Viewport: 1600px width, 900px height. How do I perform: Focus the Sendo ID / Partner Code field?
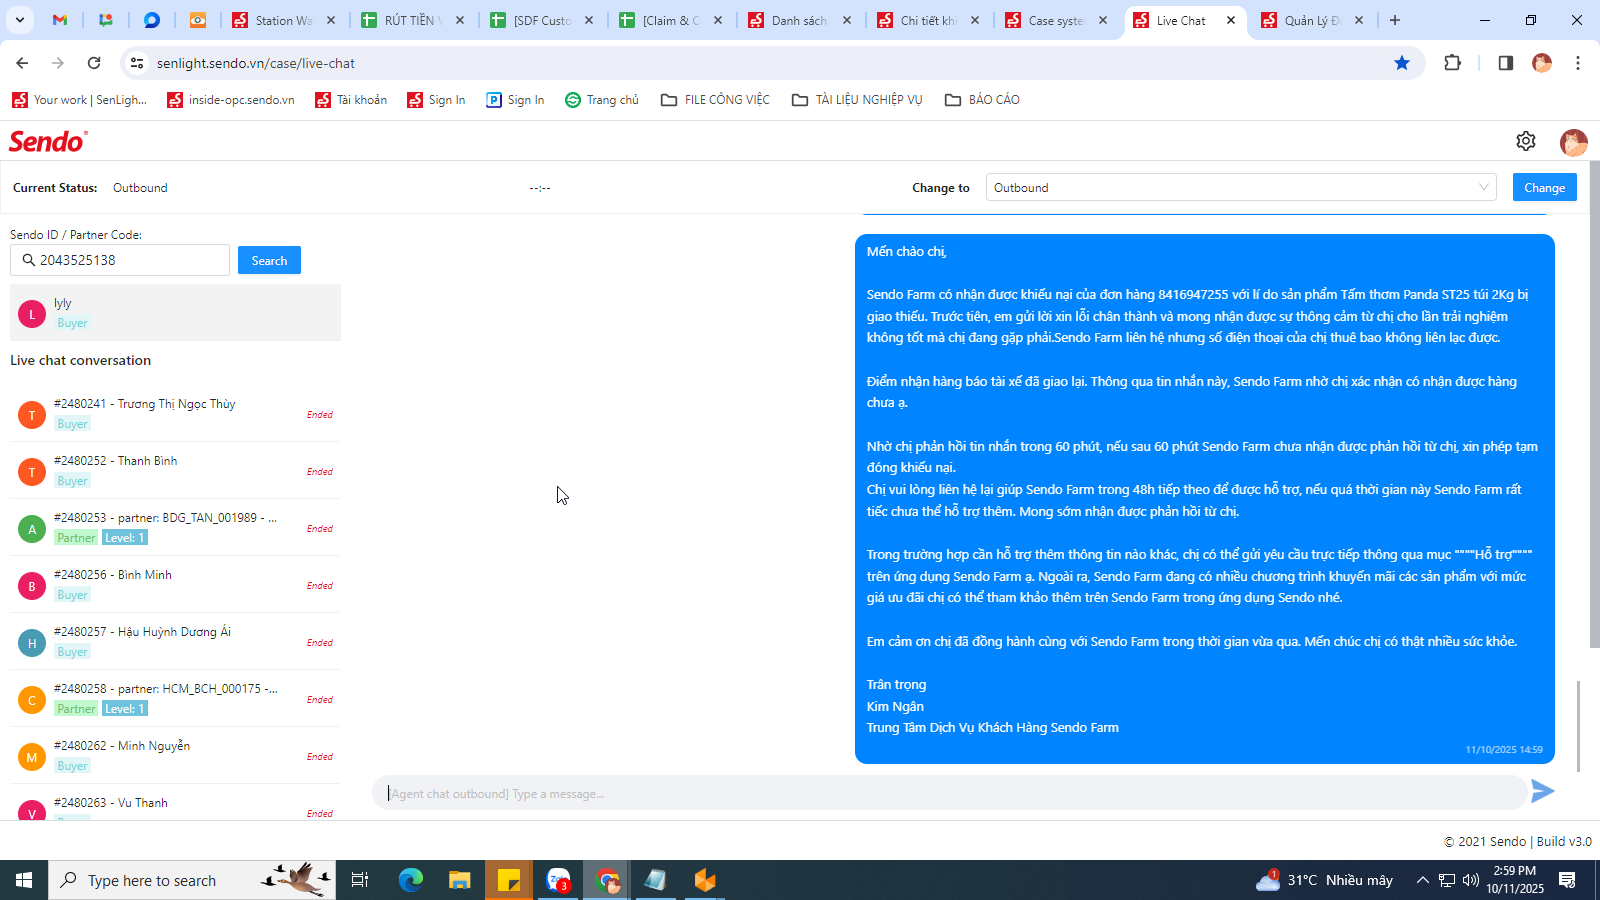(120, 260)
